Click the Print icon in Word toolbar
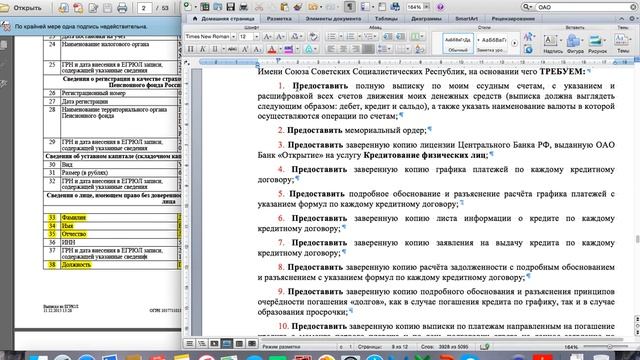This screenshot has width=640, height=360. [x=244, y=7]
